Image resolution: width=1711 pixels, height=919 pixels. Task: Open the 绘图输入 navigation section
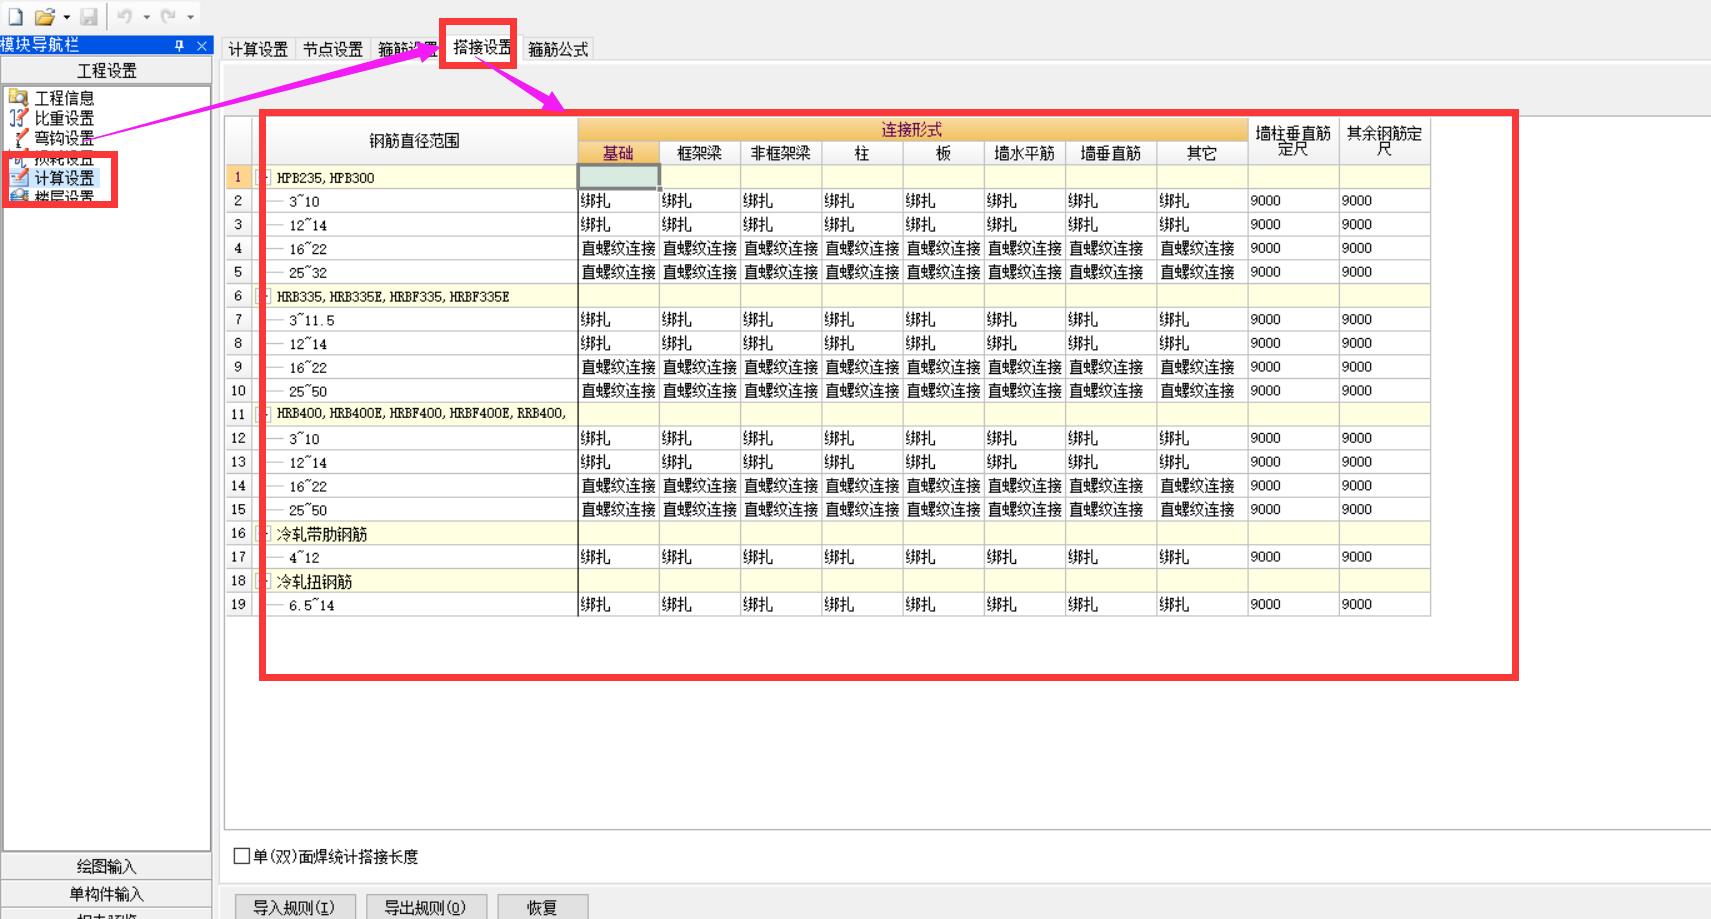(x=107, y=866)
